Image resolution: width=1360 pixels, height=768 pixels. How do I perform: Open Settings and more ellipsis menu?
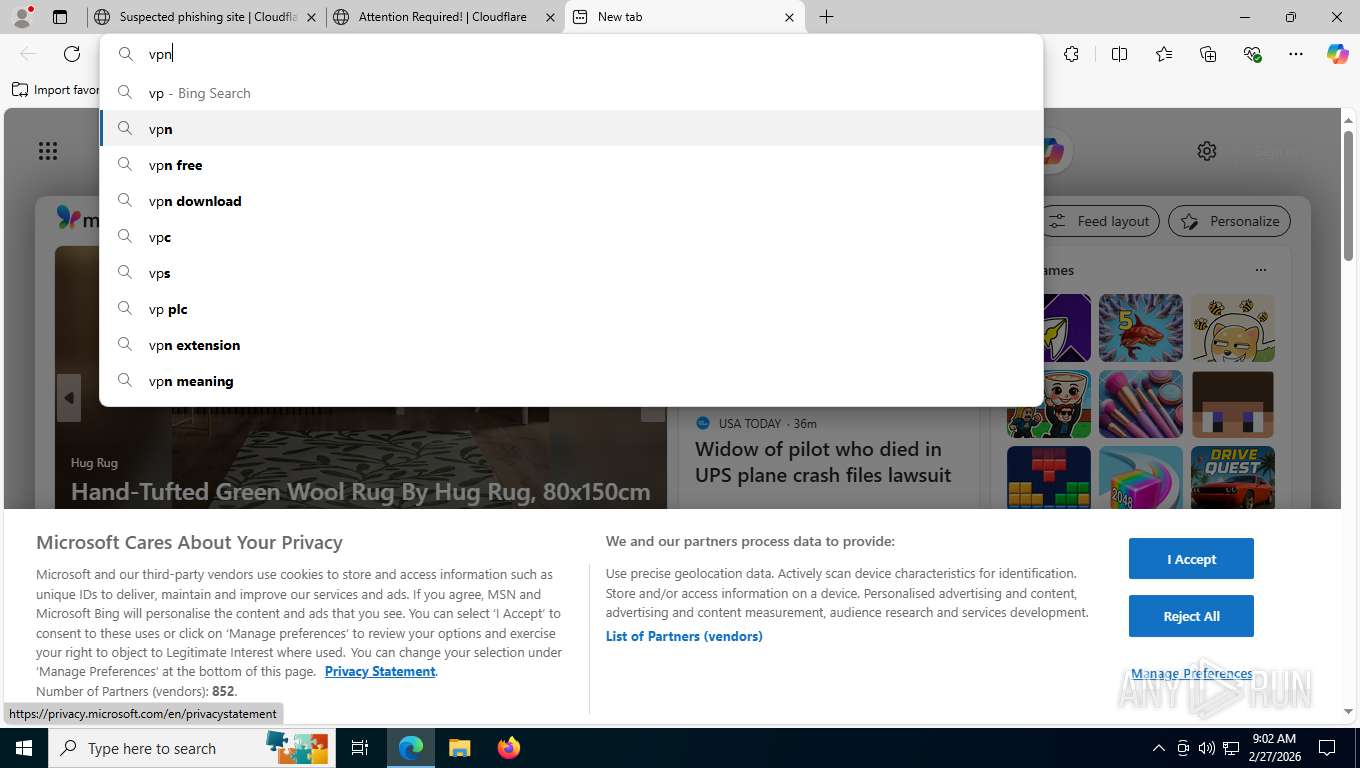point(1296,54)
